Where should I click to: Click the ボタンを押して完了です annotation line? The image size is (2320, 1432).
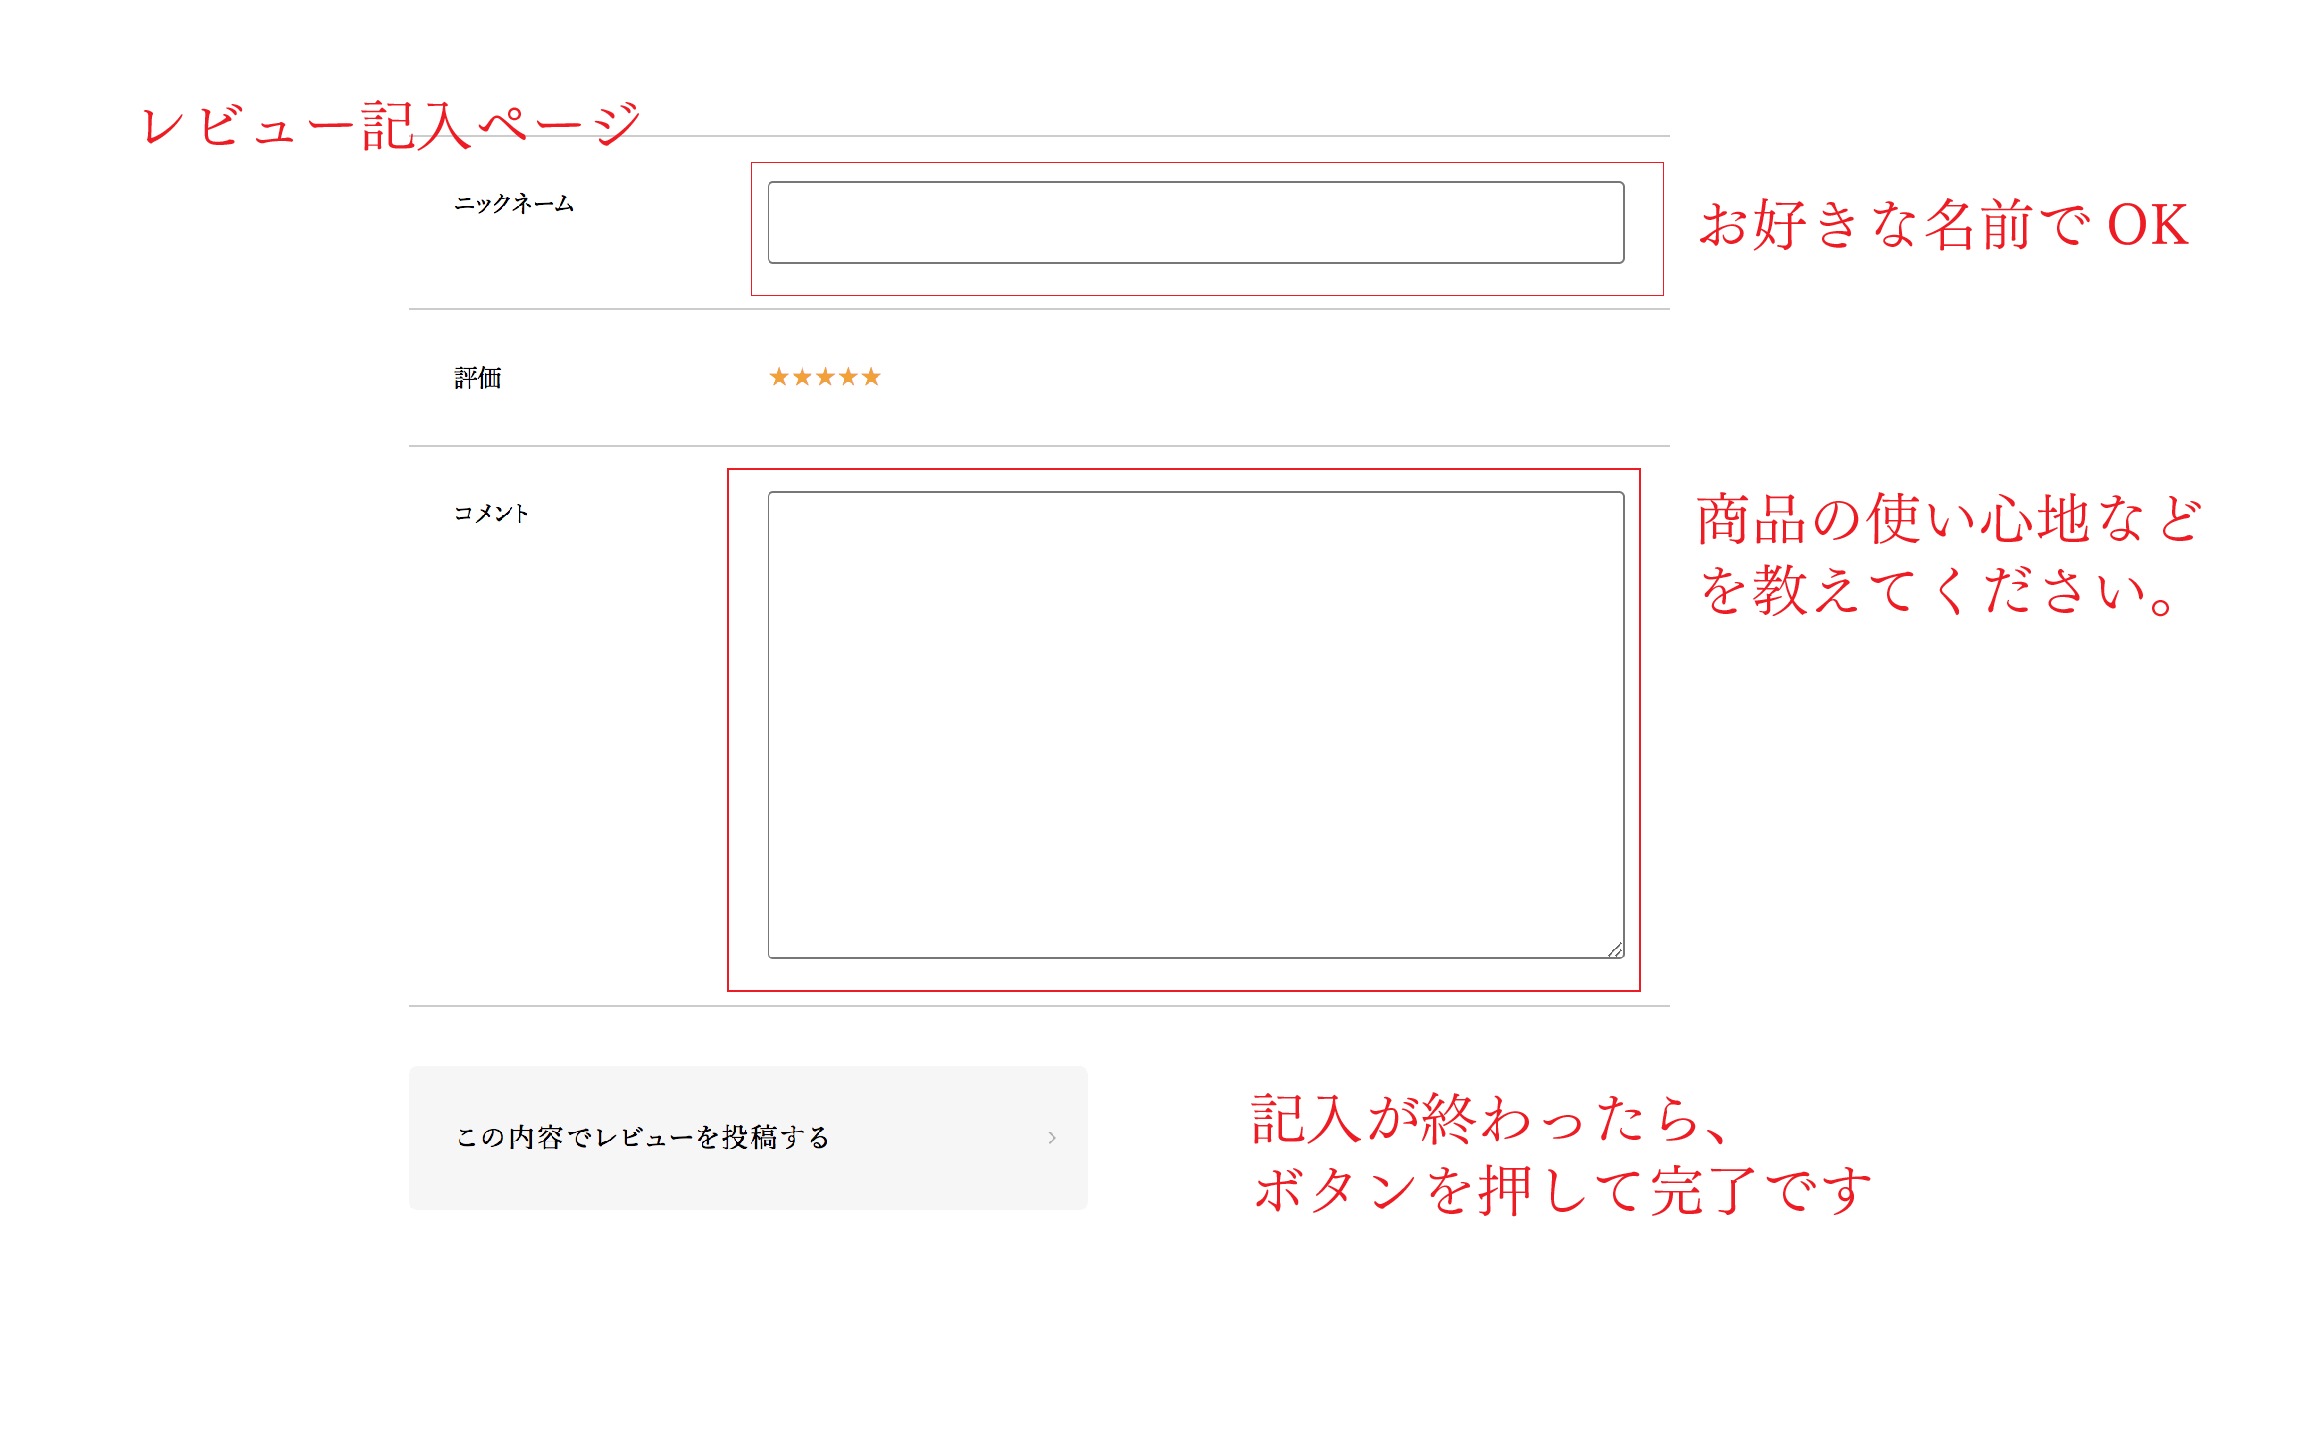click(x=1562, y=1190)
